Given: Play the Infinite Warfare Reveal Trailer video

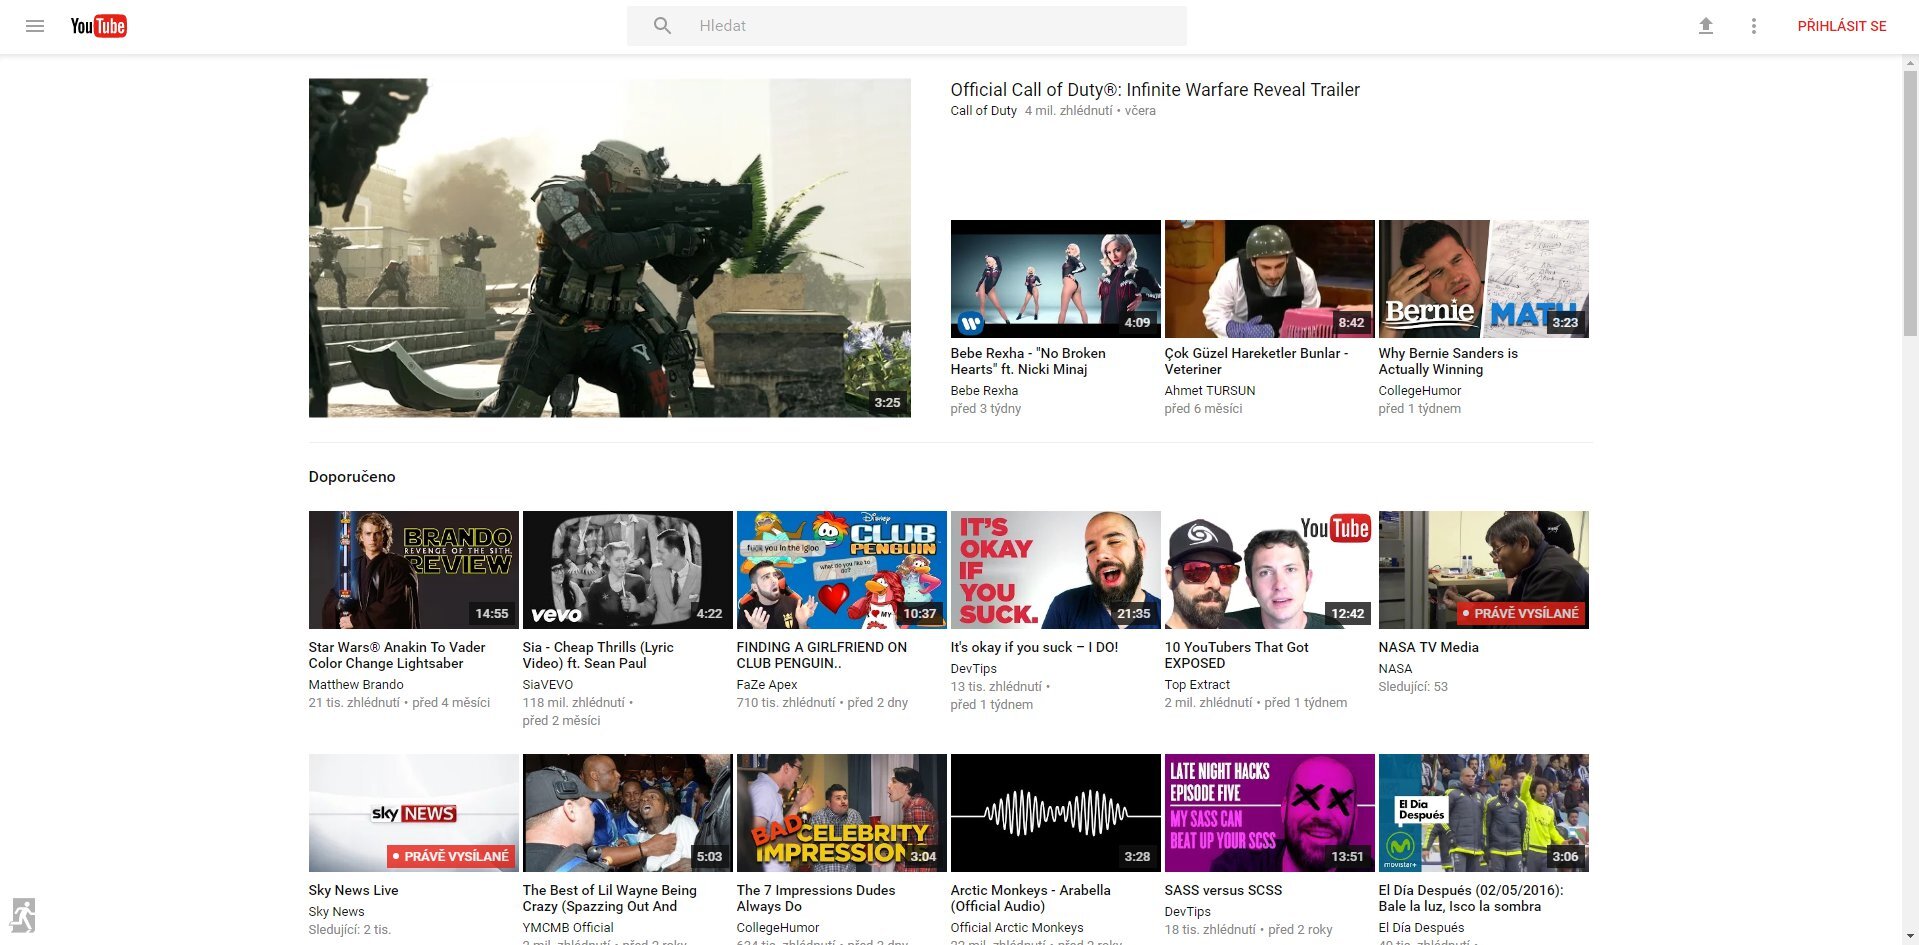Looking at the screenshot, I should tap(609, 248).
